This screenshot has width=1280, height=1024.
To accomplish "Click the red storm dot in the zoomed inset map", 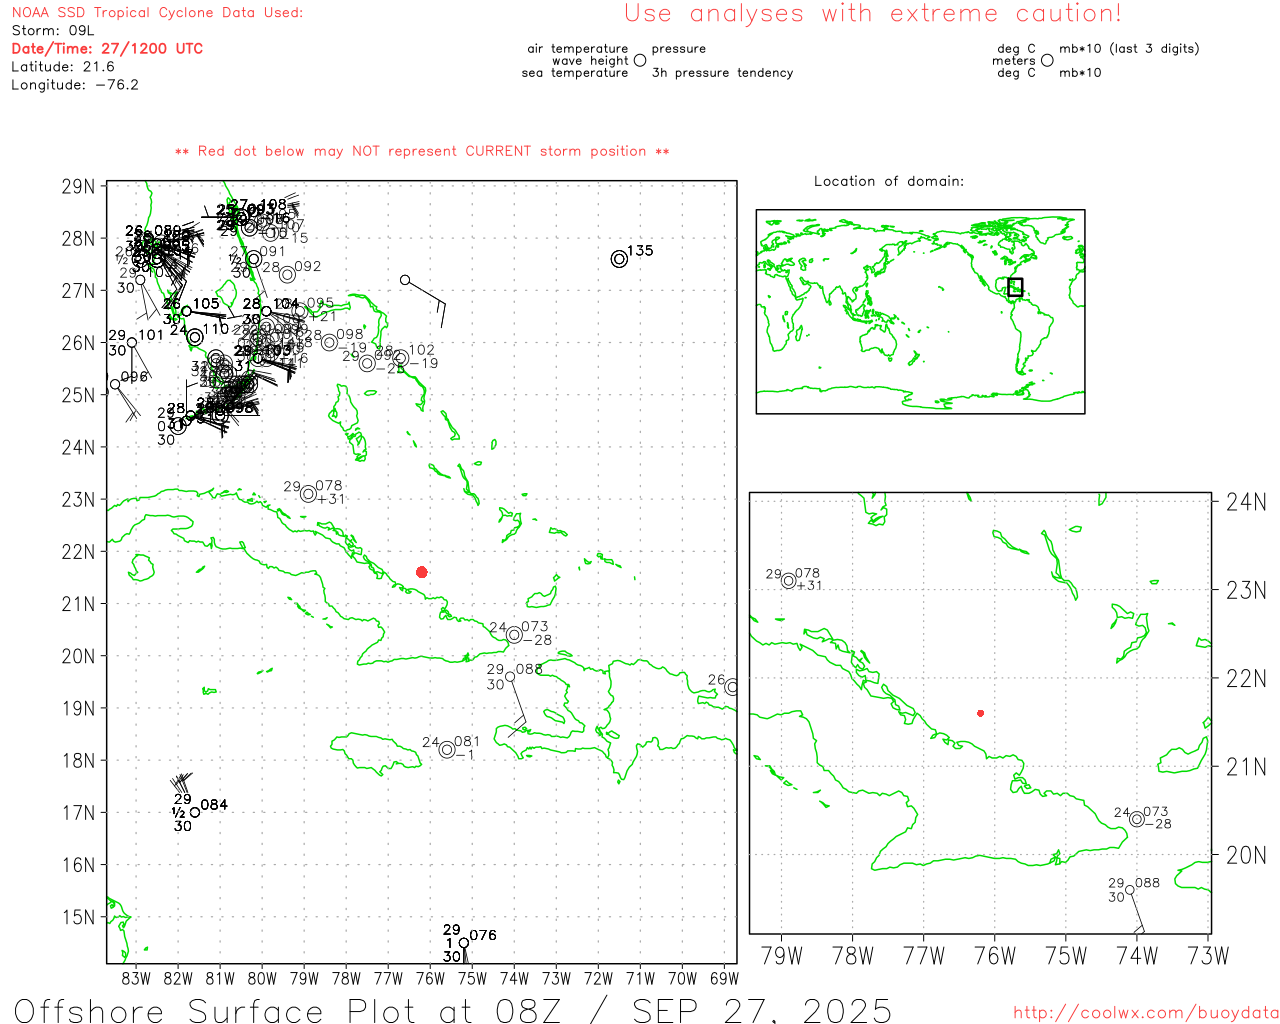I will point(980,713).
